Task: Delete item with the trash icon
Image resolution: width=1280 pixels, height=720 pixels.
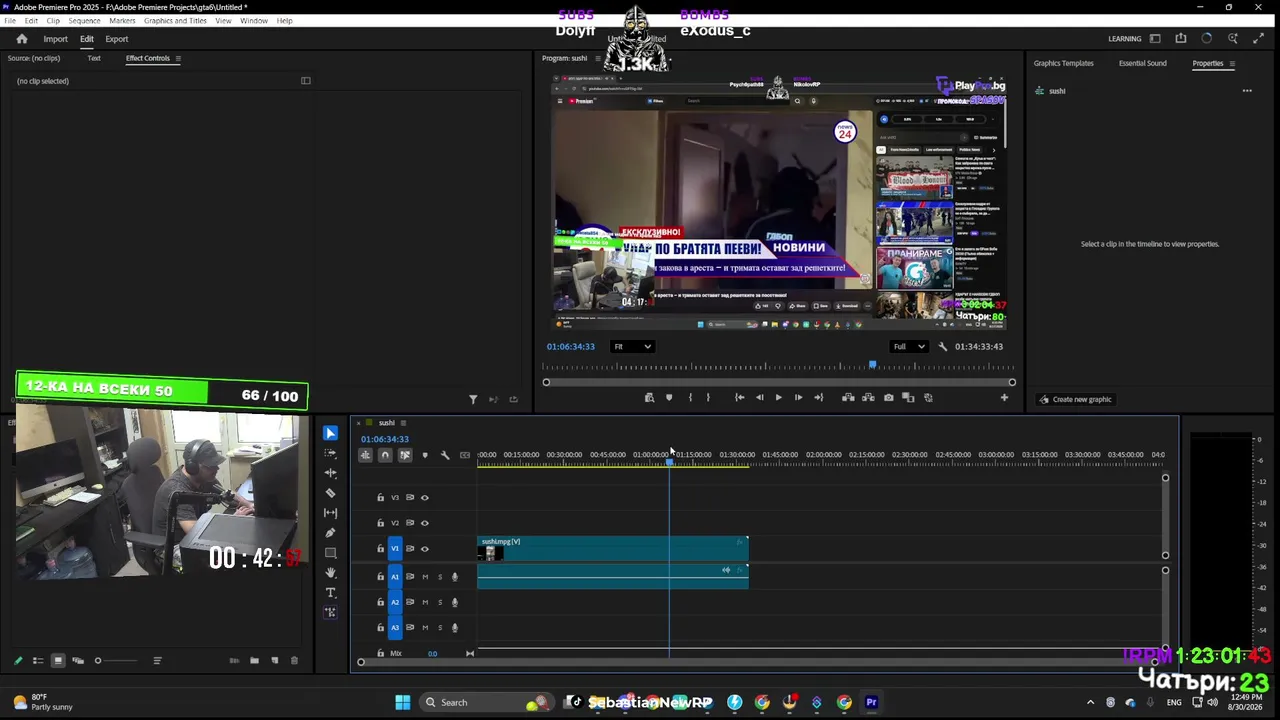Action: pos(294,661)
